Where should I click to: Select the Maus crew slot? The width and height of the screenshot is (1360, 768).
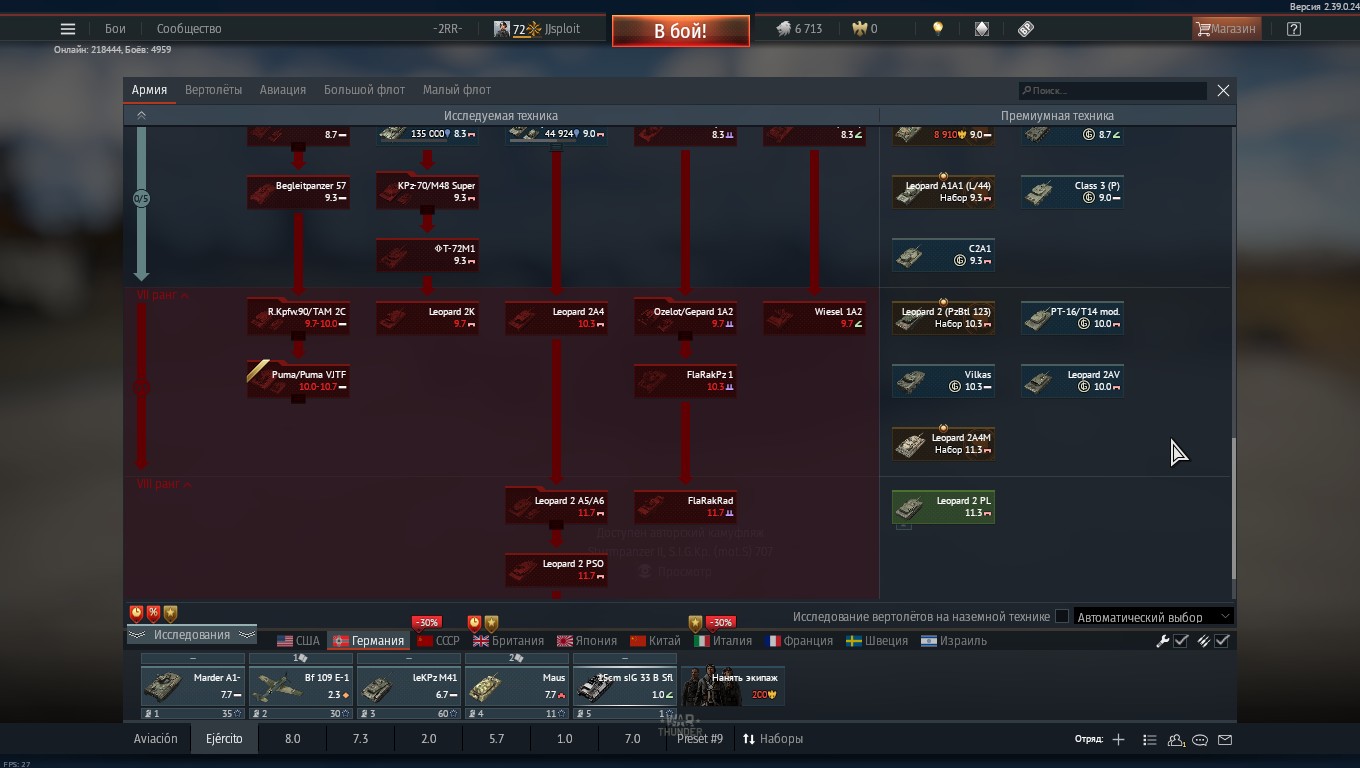(x=517, y=686)
